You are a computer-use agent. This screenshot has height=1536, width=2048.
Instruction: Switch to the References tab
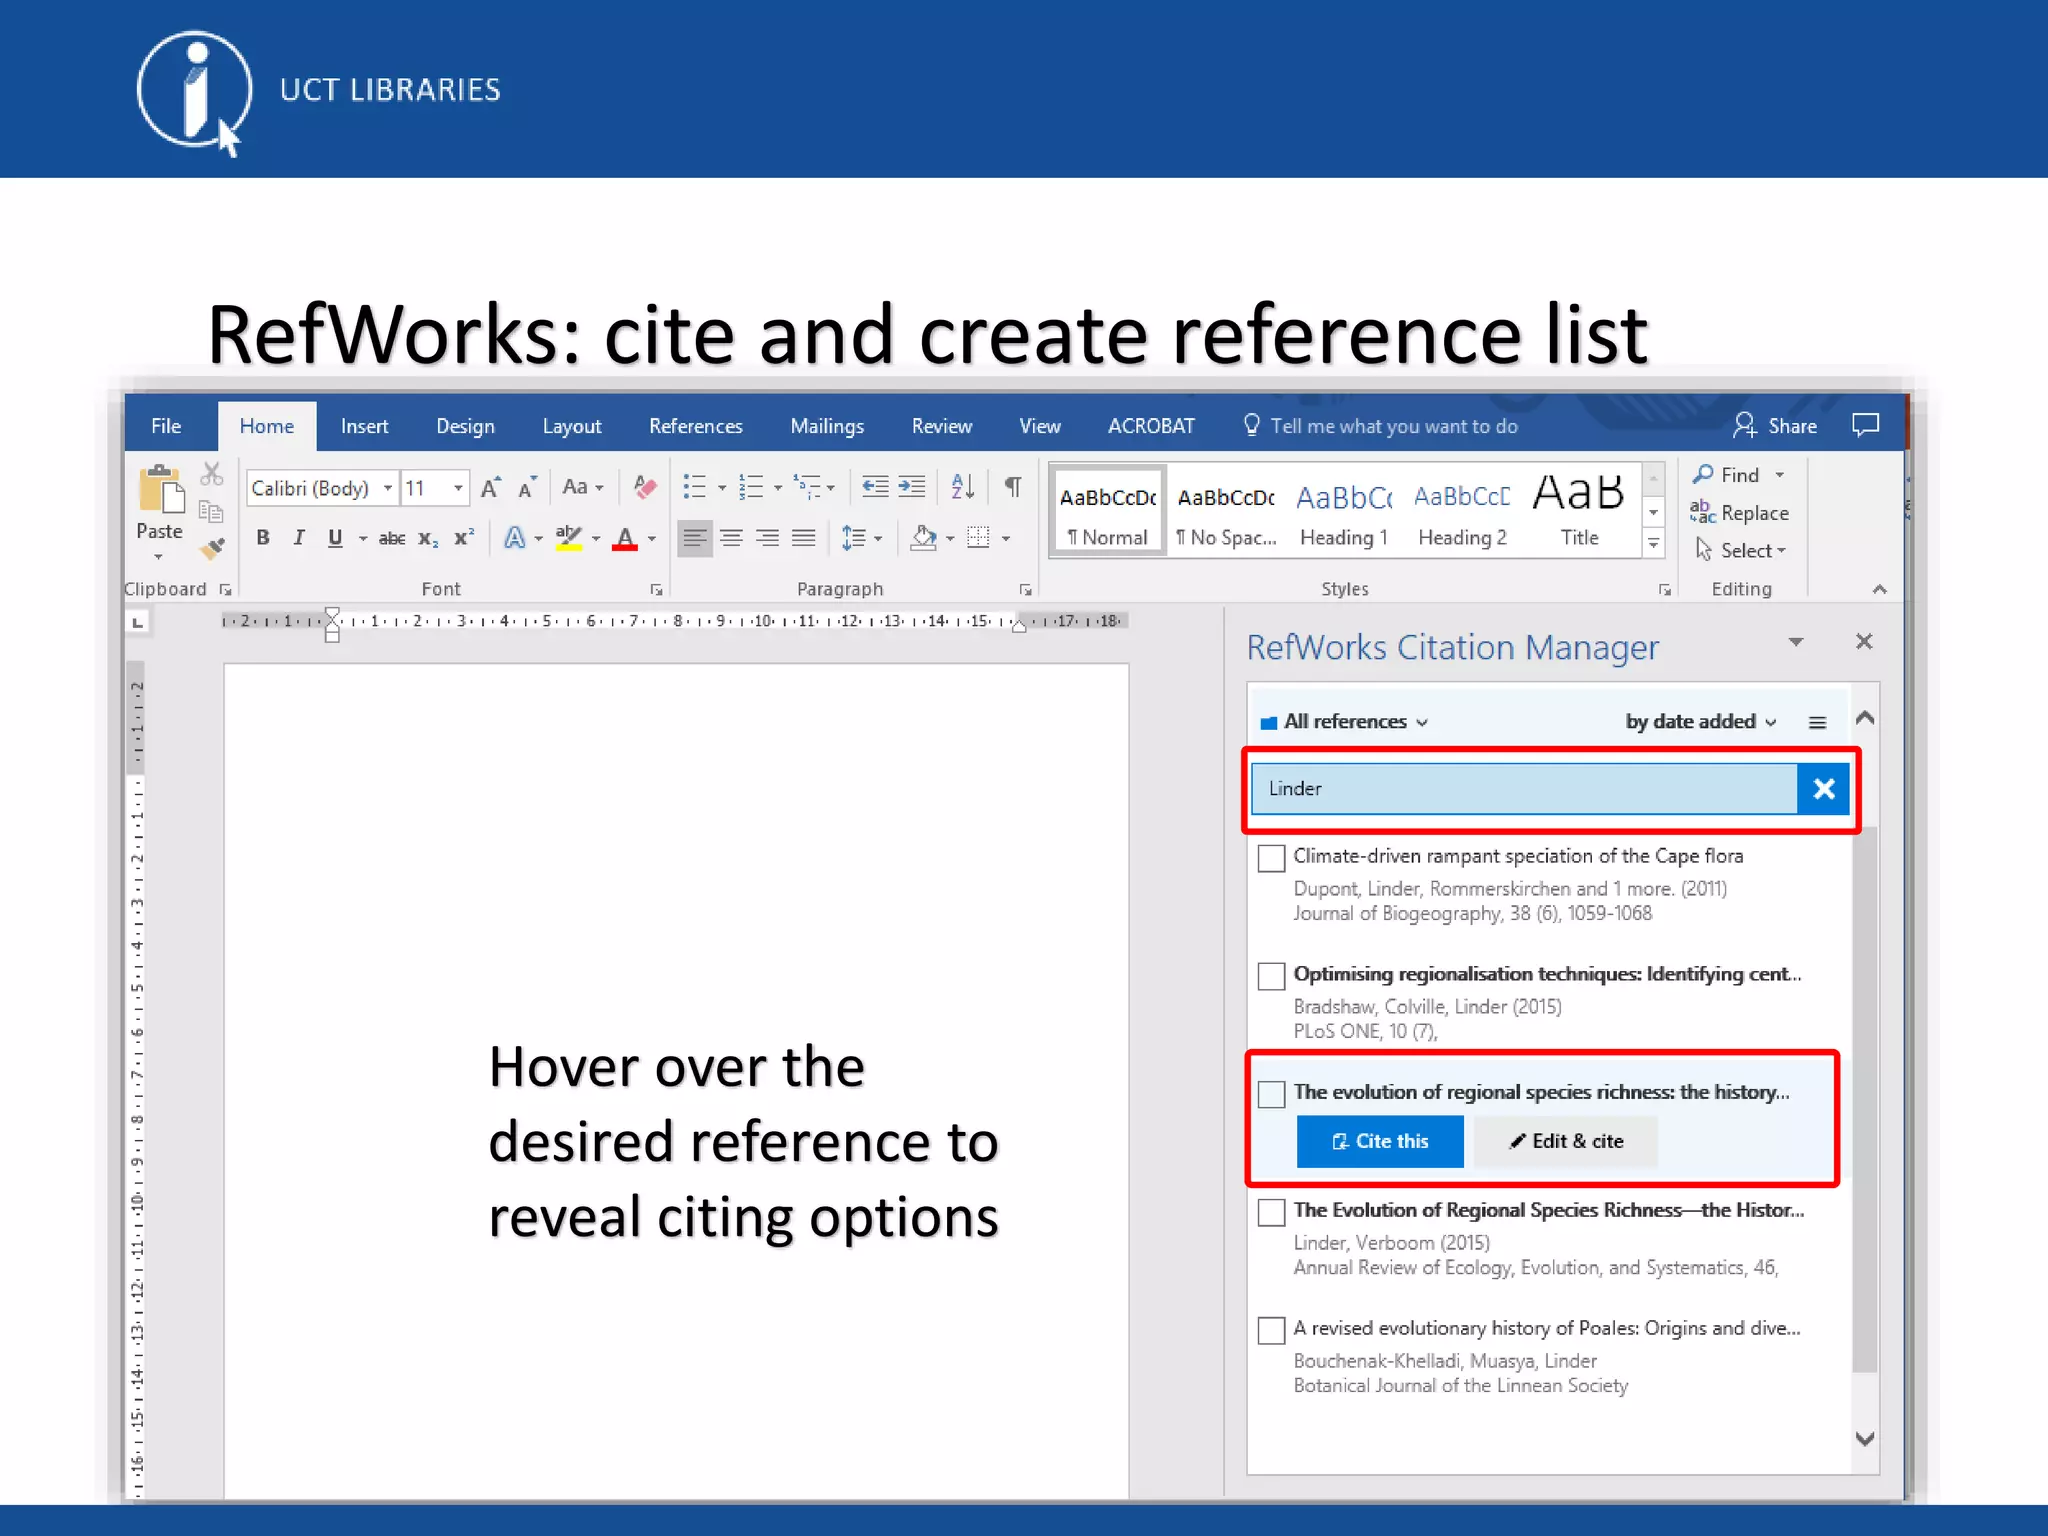pyautogui.click(x=696, y=426)
